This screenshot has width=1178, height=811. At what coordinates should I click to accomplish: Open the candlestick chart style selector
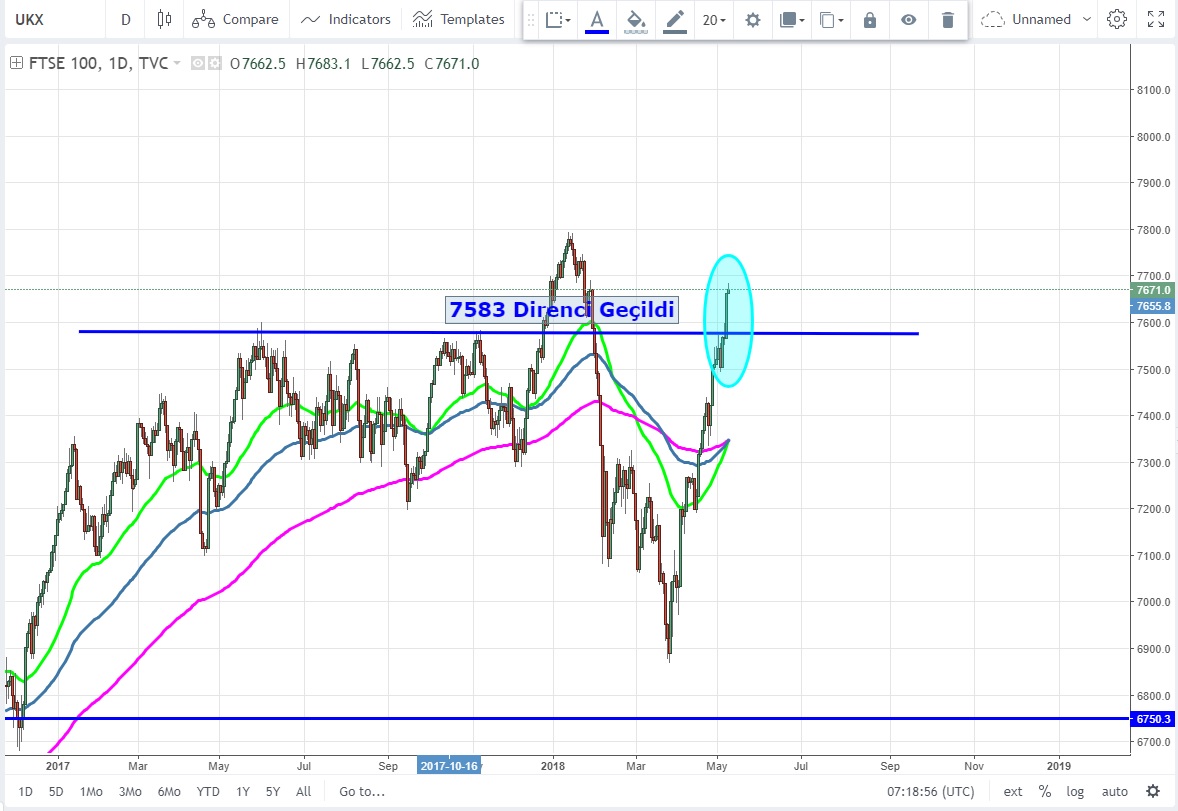[x=165, y=19]
